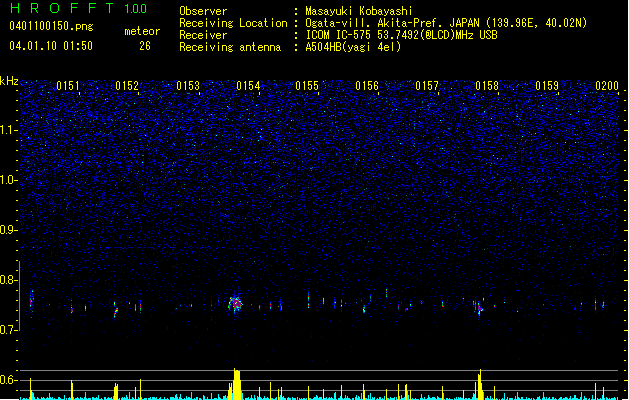Click the 0159 time marker
629x400 pixels.
547,86
